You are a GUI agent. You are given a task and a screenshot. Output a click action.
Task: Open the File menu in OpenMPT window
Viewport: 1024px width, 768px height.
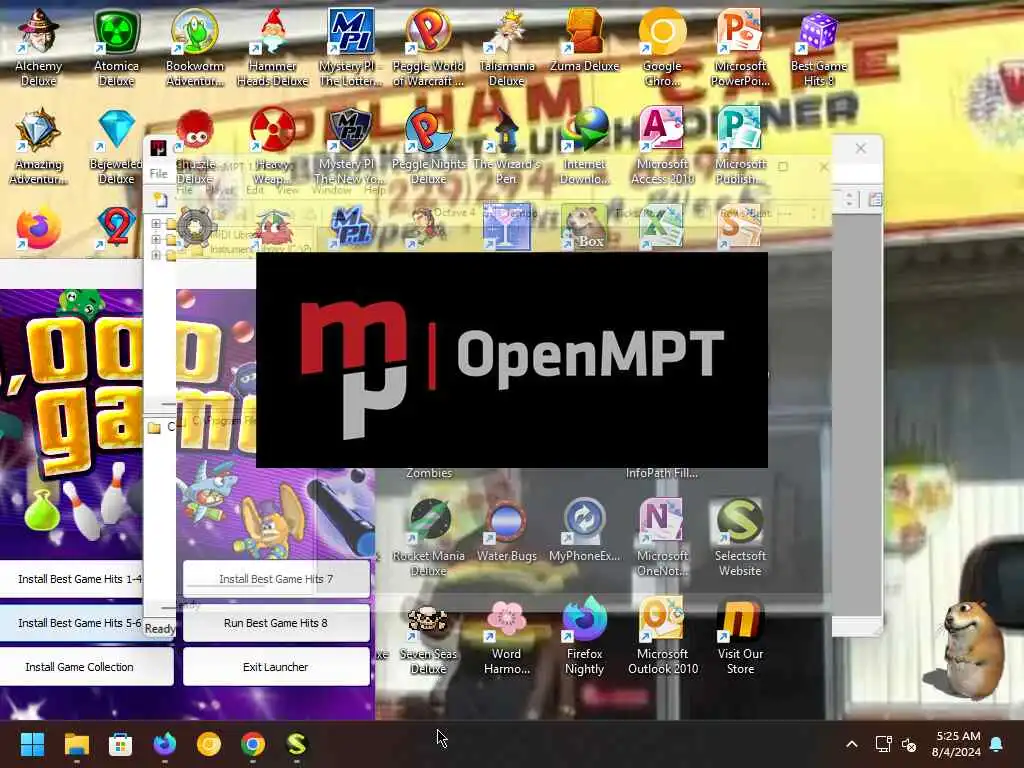click(159, 174)
